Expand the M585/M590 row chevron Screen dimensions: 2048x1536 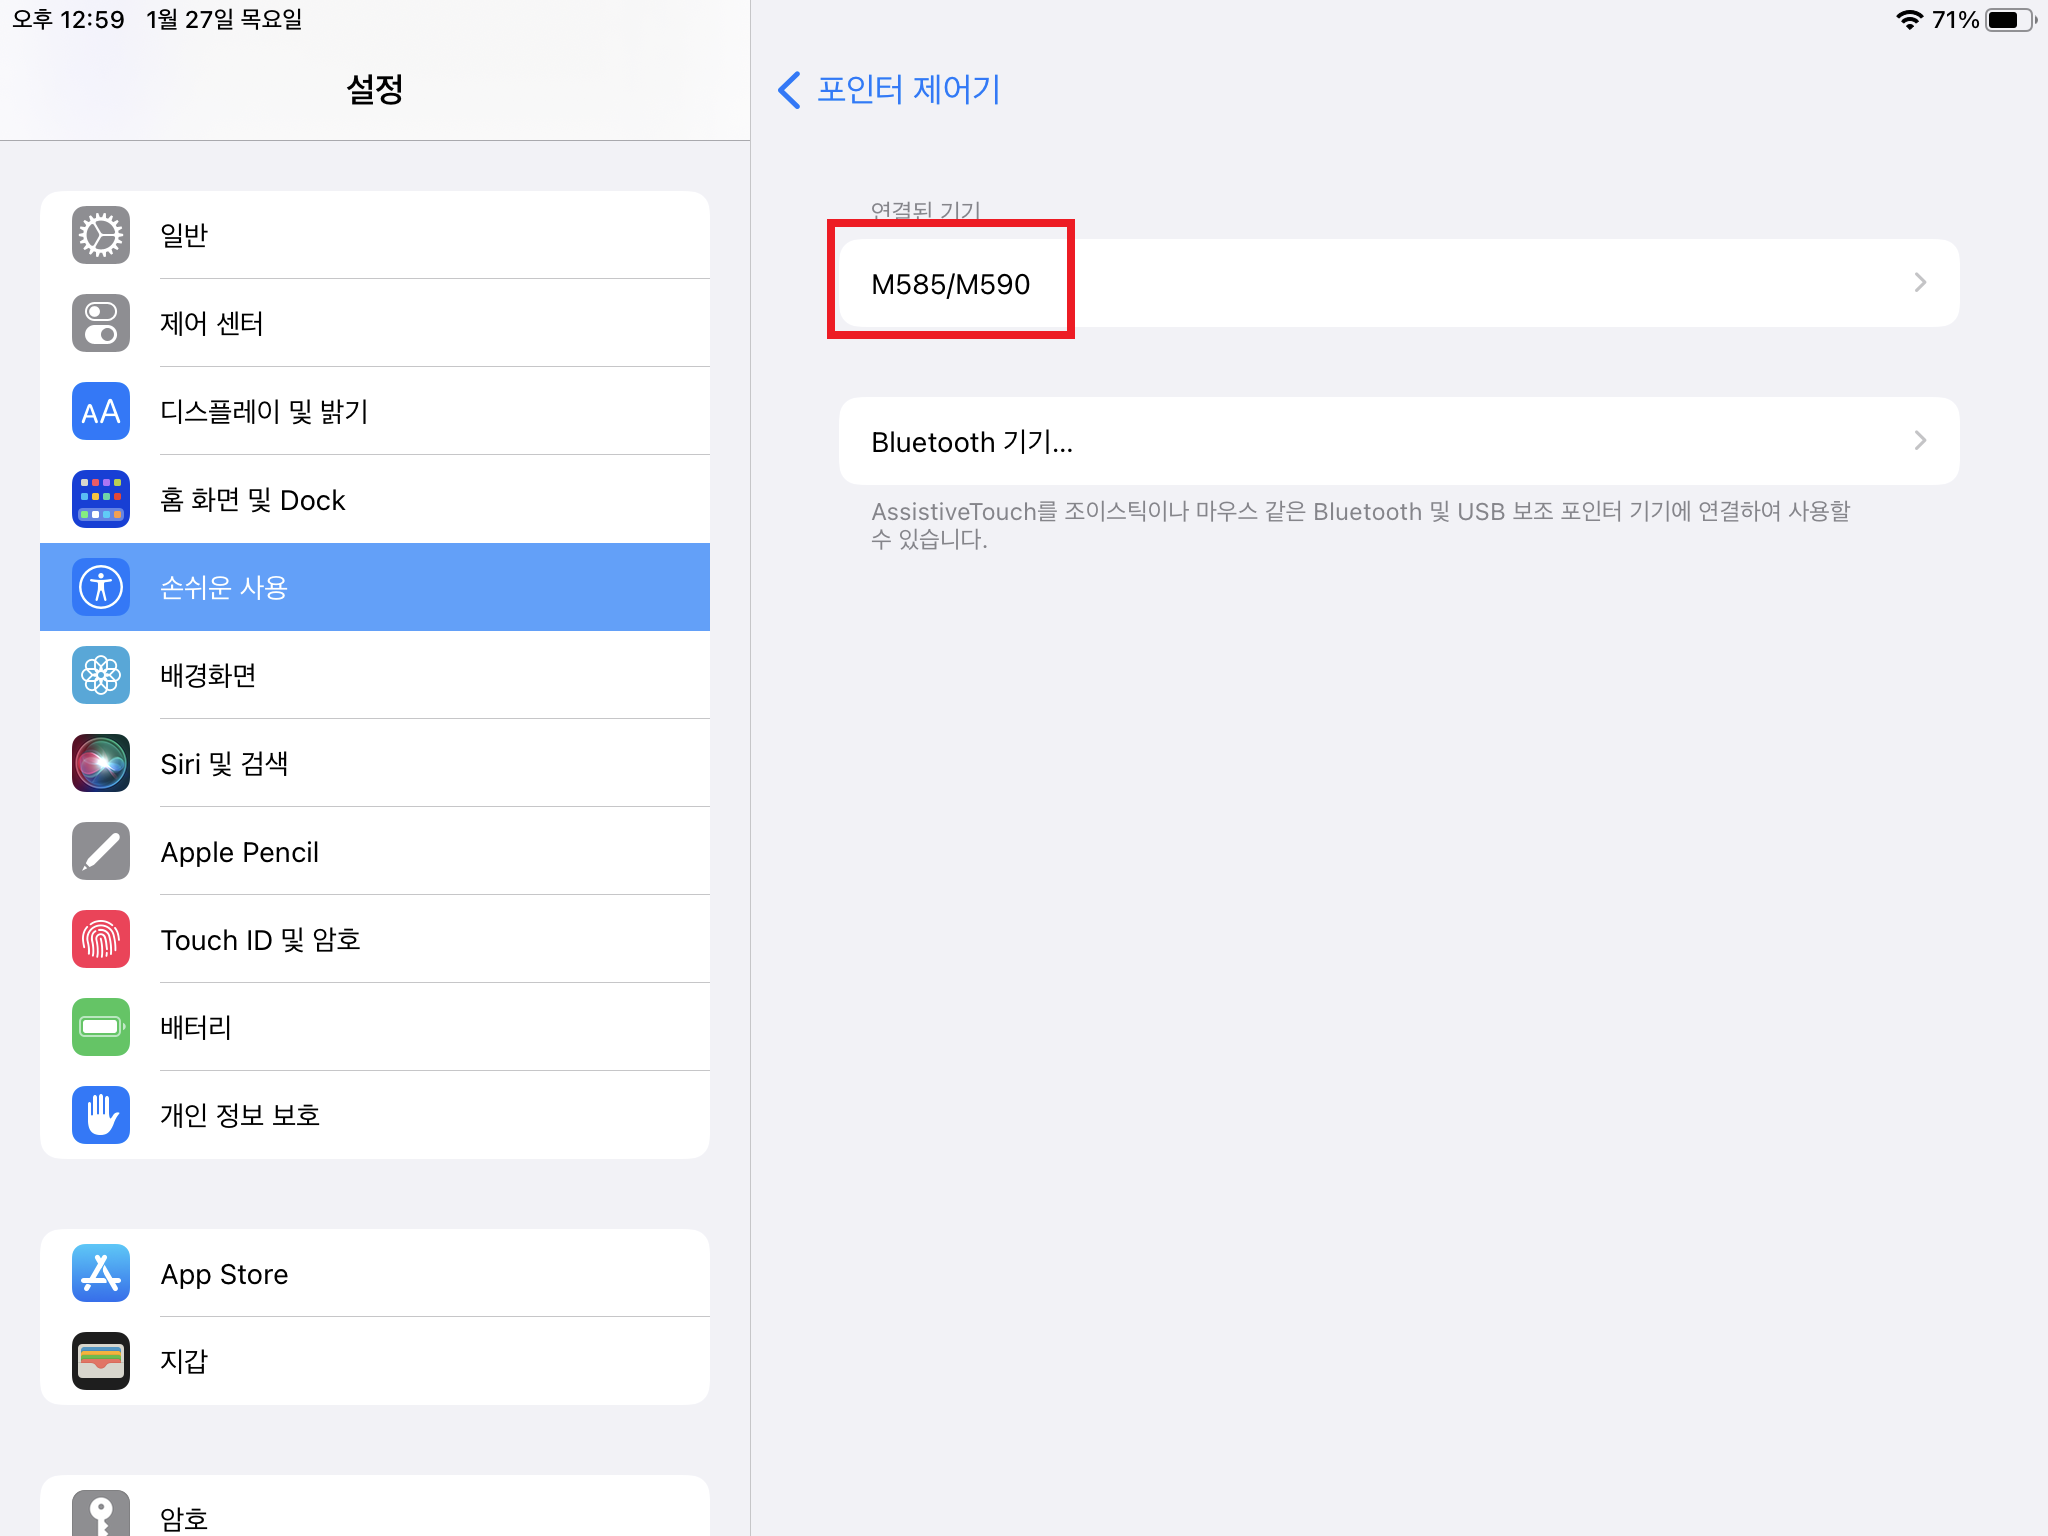click(1919, 283)
